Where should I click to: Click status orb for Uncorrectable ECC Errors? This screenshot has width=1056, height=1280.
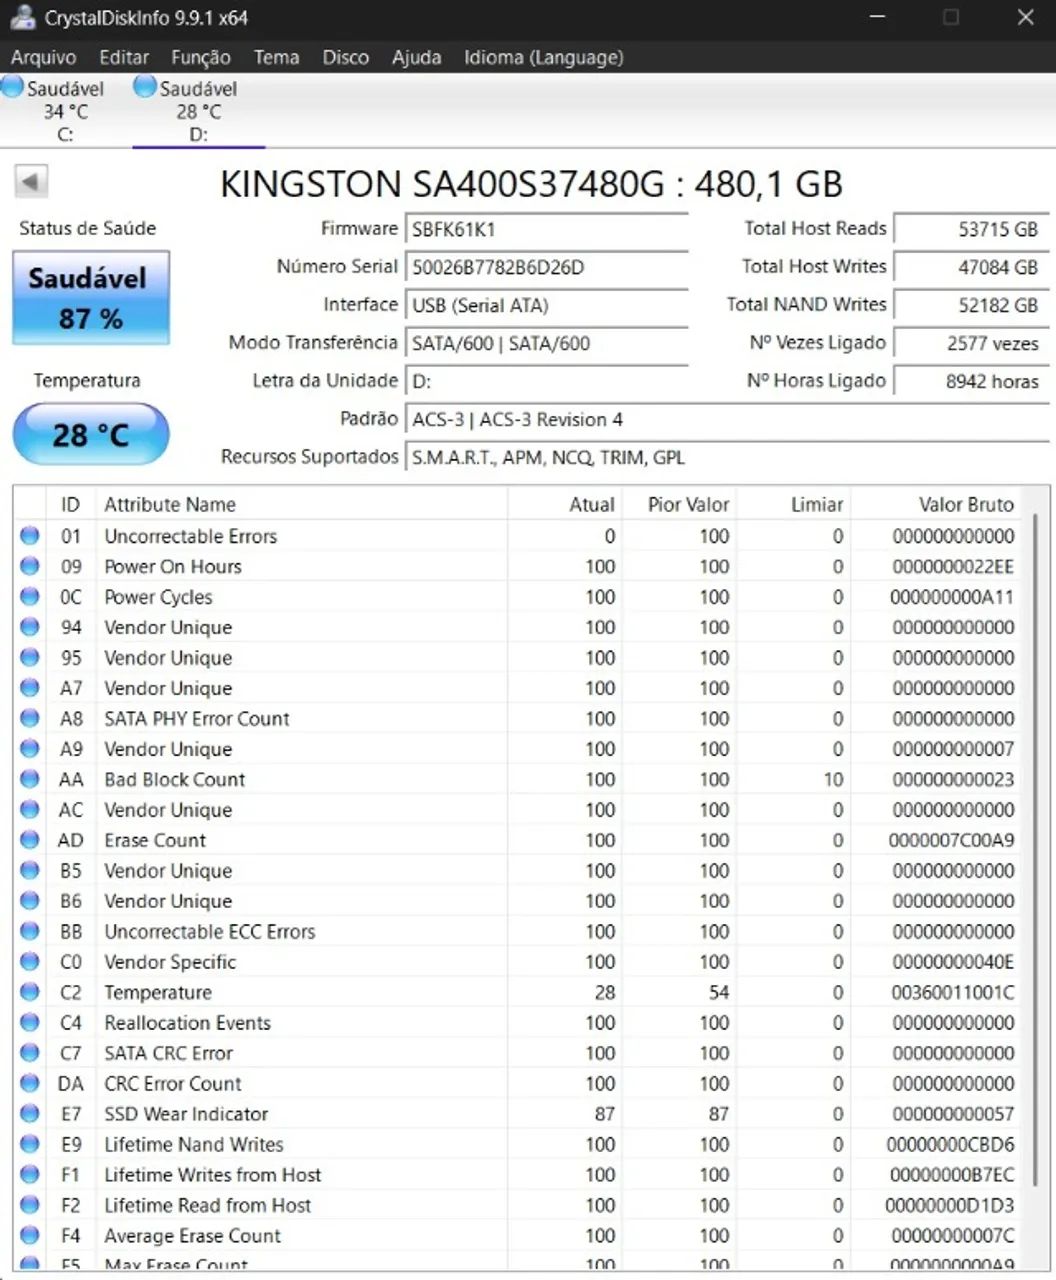tap(30, 931)
